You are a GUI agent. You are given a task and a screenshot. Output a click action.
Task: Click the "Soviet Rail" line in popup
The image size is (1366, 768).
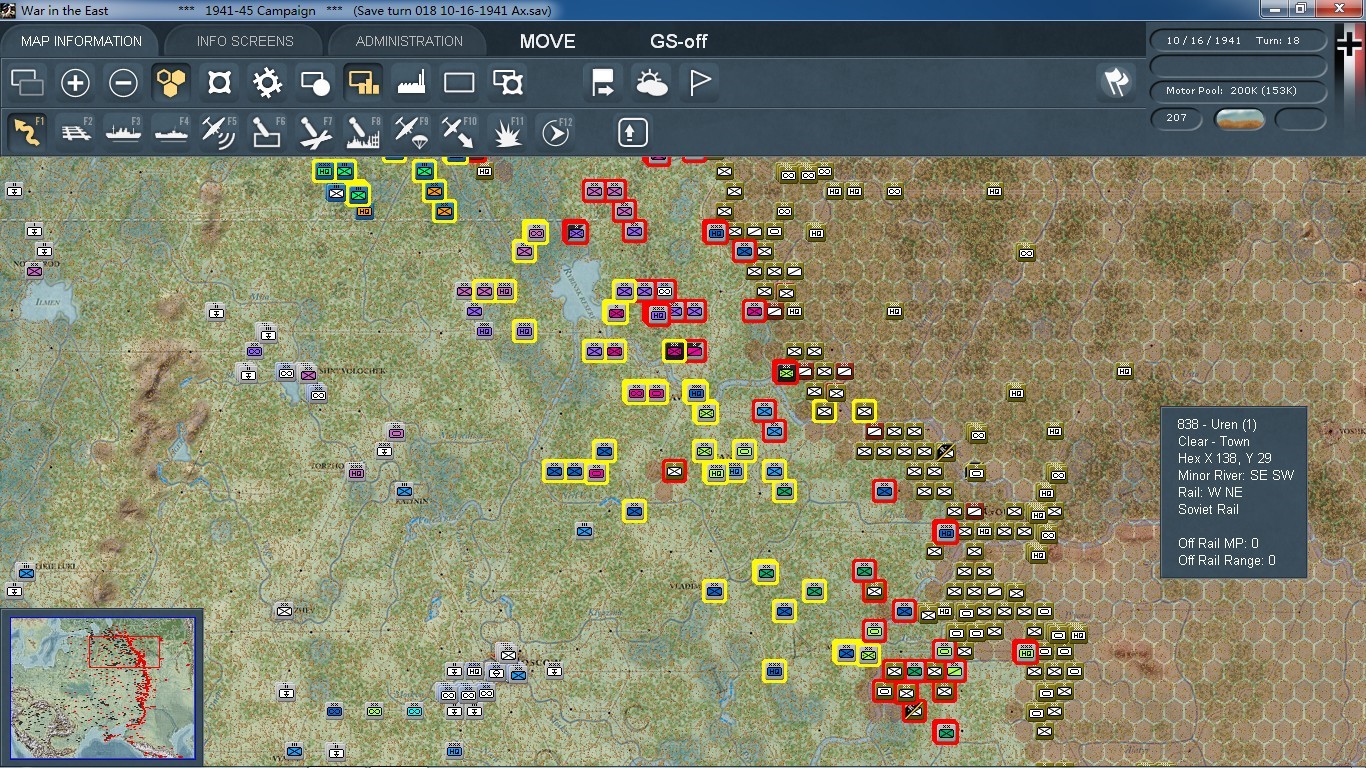pyautogui.click(x=1208, y=509)
